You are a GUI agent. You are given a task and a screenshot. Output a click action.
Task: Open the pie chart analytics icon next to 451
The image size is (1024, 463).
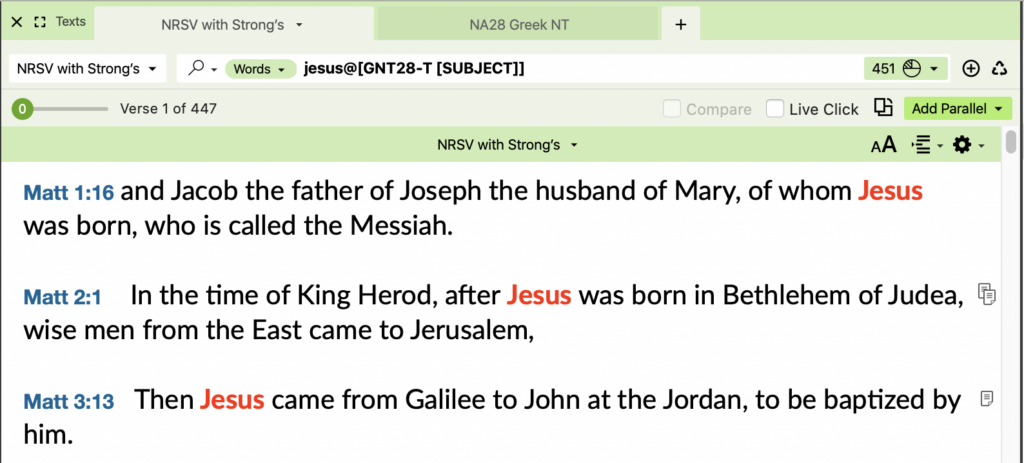[x=911, y=69]
